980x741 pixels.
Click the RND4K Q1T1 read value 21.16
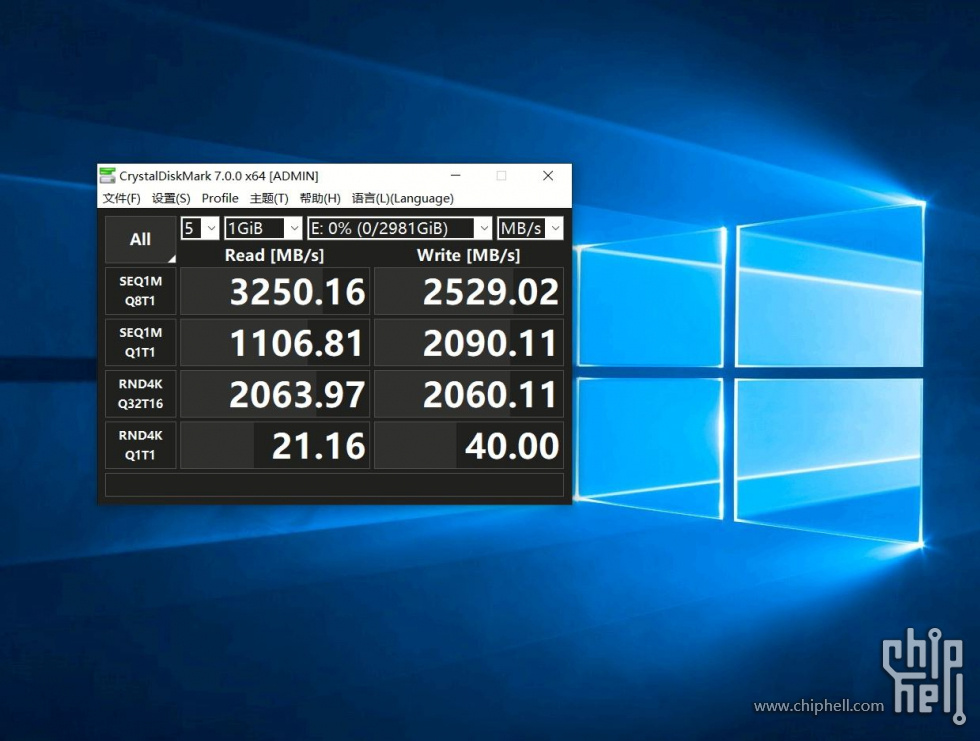[x=276, y=445]
